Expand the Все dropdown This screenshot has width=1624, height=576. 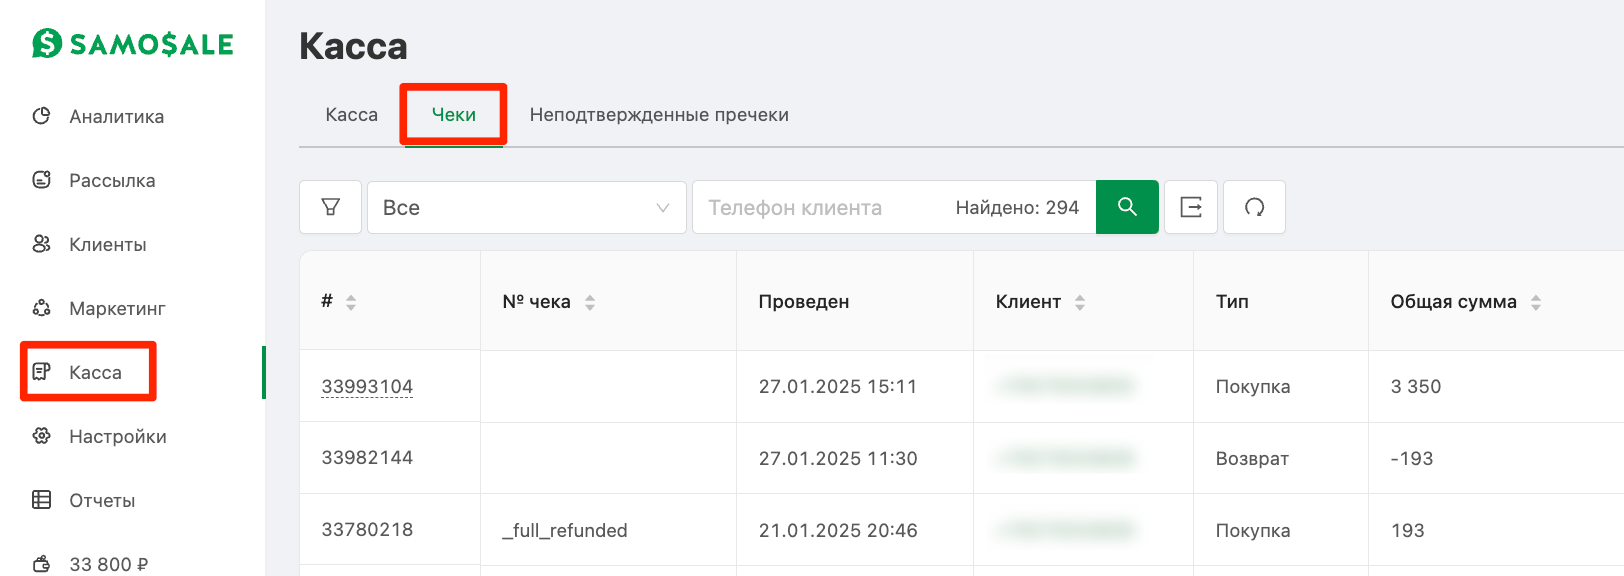click(527, 207)
